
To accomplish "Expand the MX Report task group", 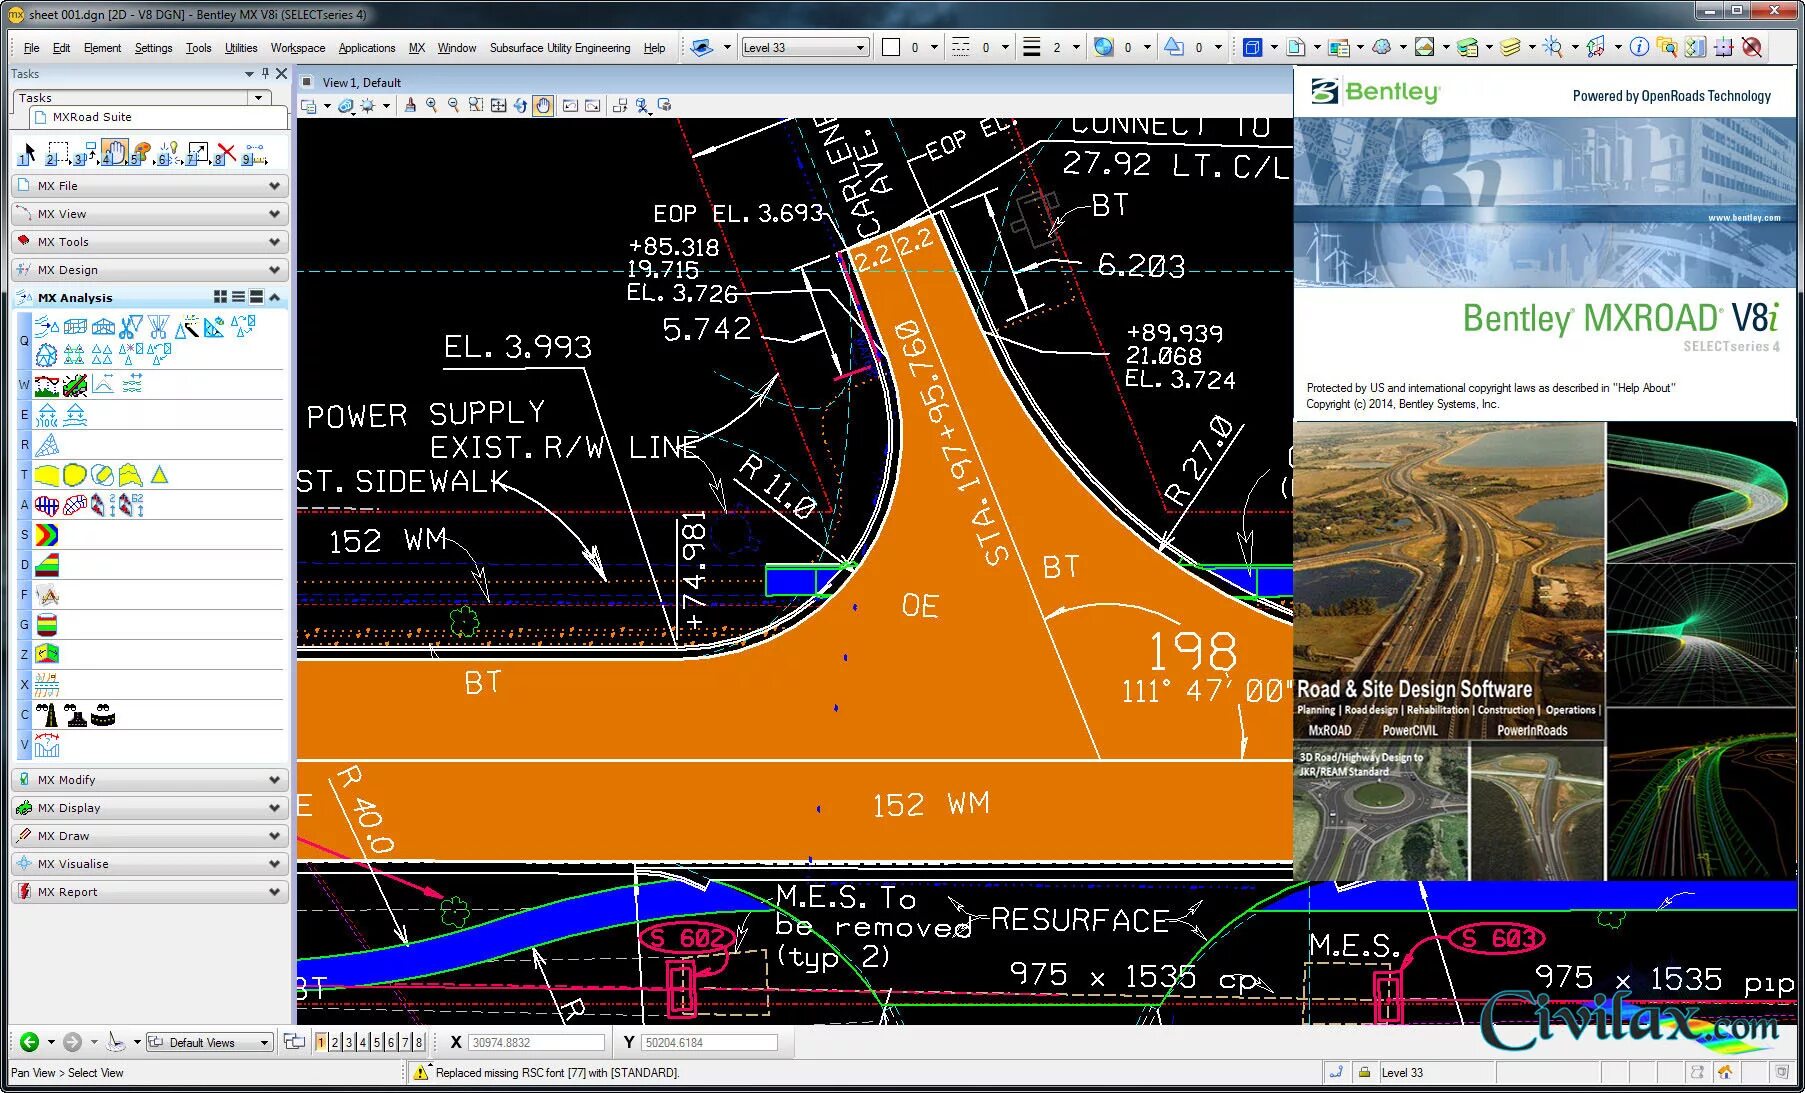I will pos(150,892).
